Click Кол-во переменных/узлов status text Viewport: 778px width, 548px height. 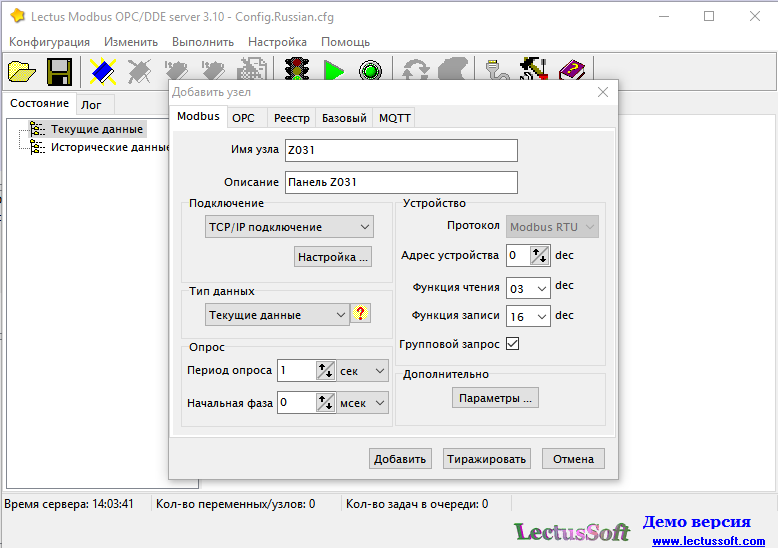point(235,504)
